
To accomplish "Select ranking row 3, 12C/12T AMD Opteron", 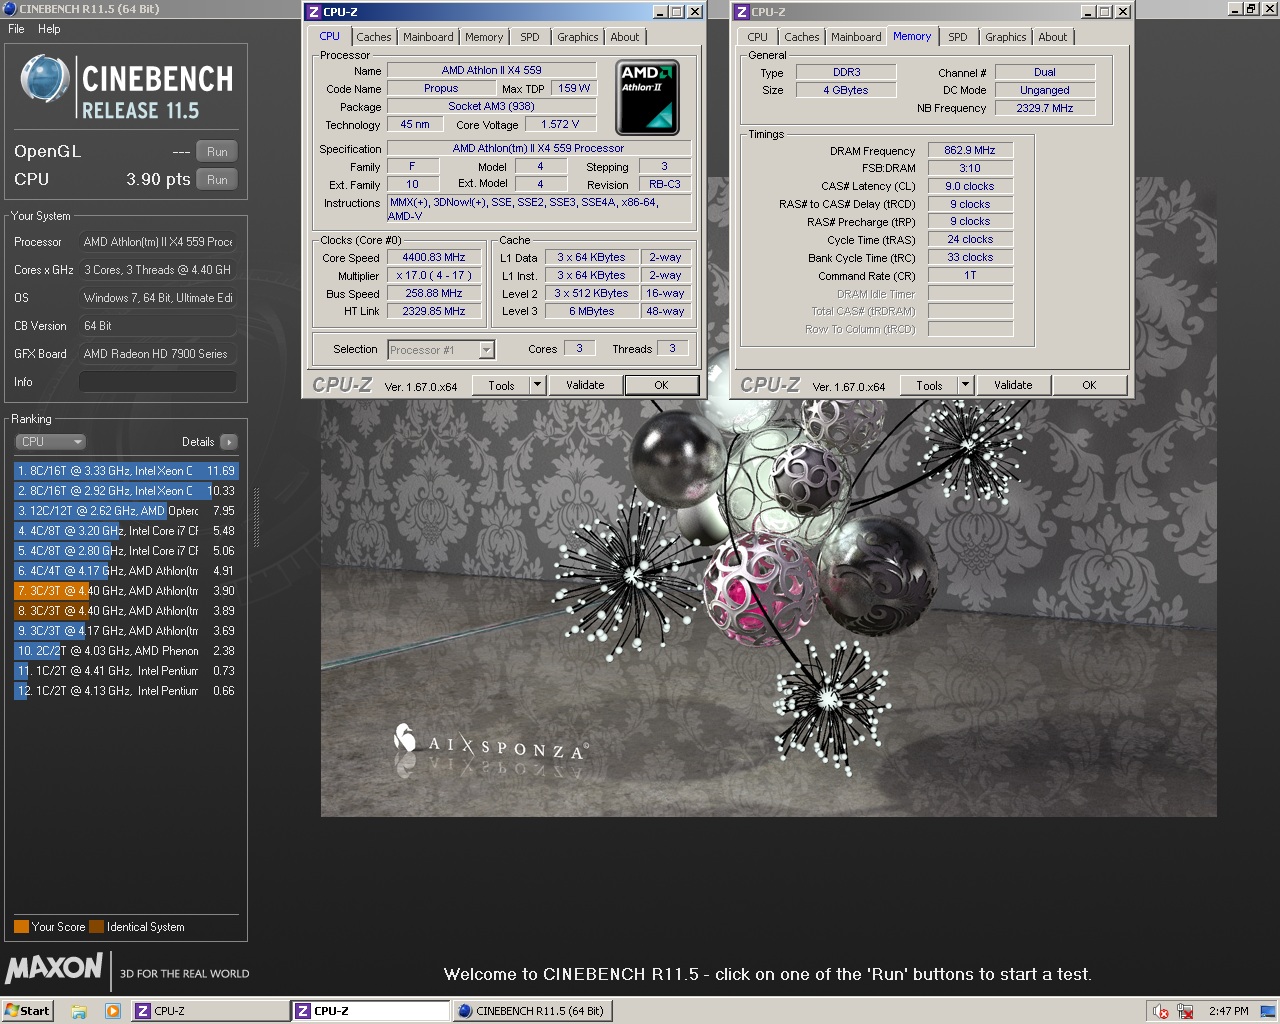I will [x=126, y=511].
